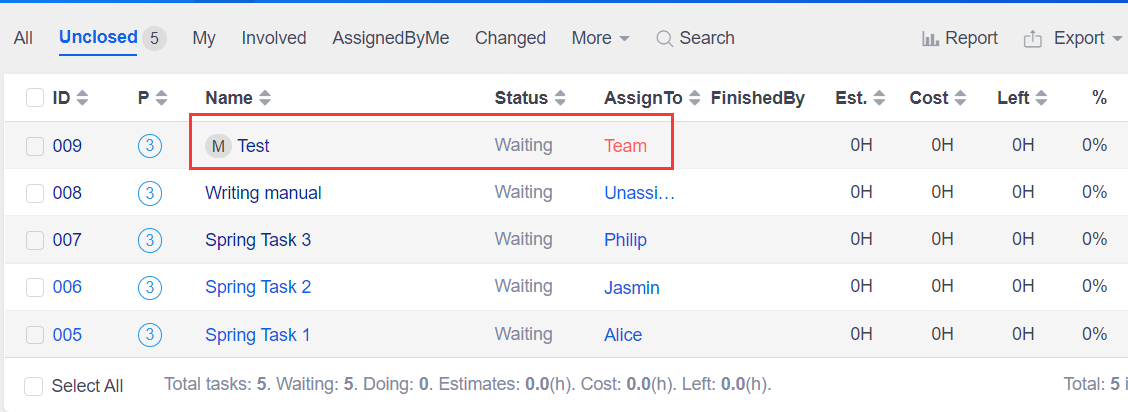The height and width of the screenshot is (412, 1128).
Task: Sort by Status column arrows
Action: 560,98
